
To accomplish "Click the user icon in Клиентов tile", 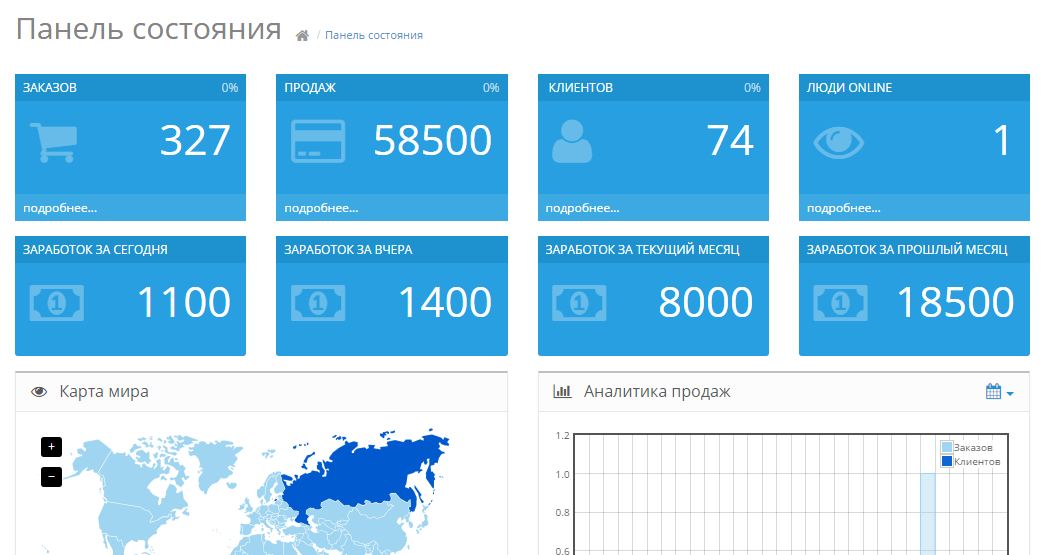I will pos(572,142).
